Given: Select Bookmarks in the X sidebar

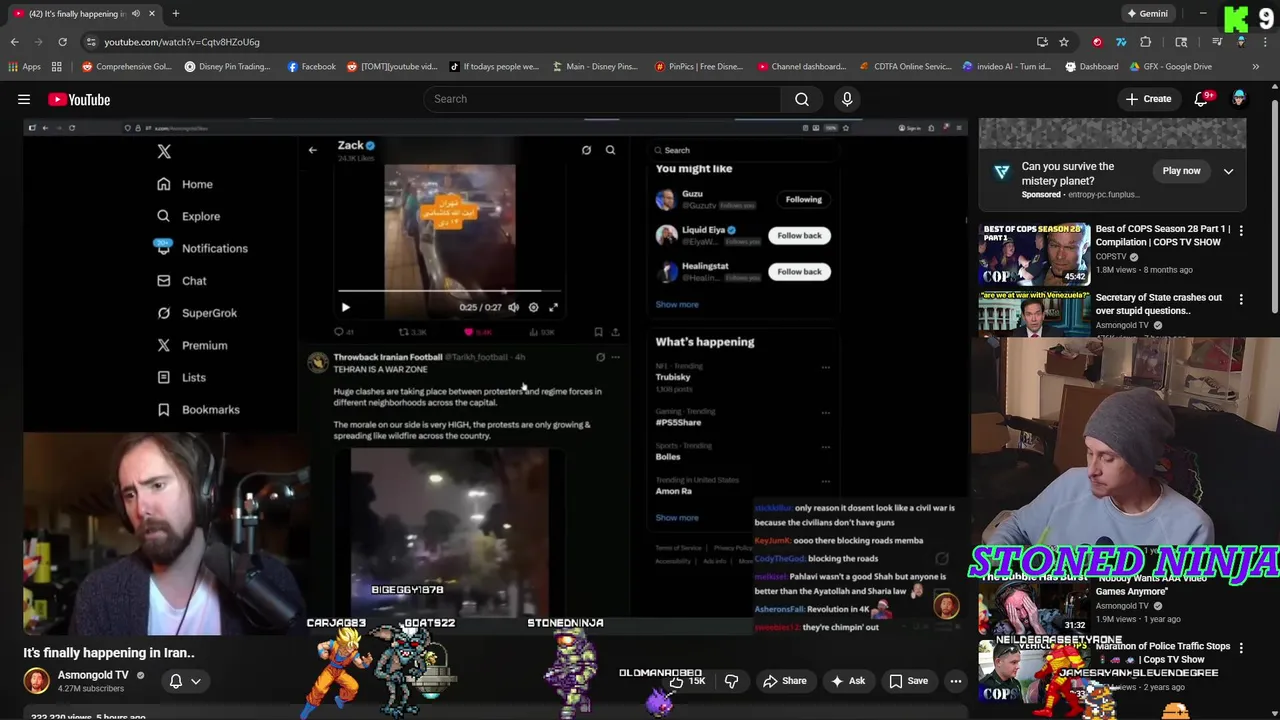Looking at the screenshot, I should 197,410.
